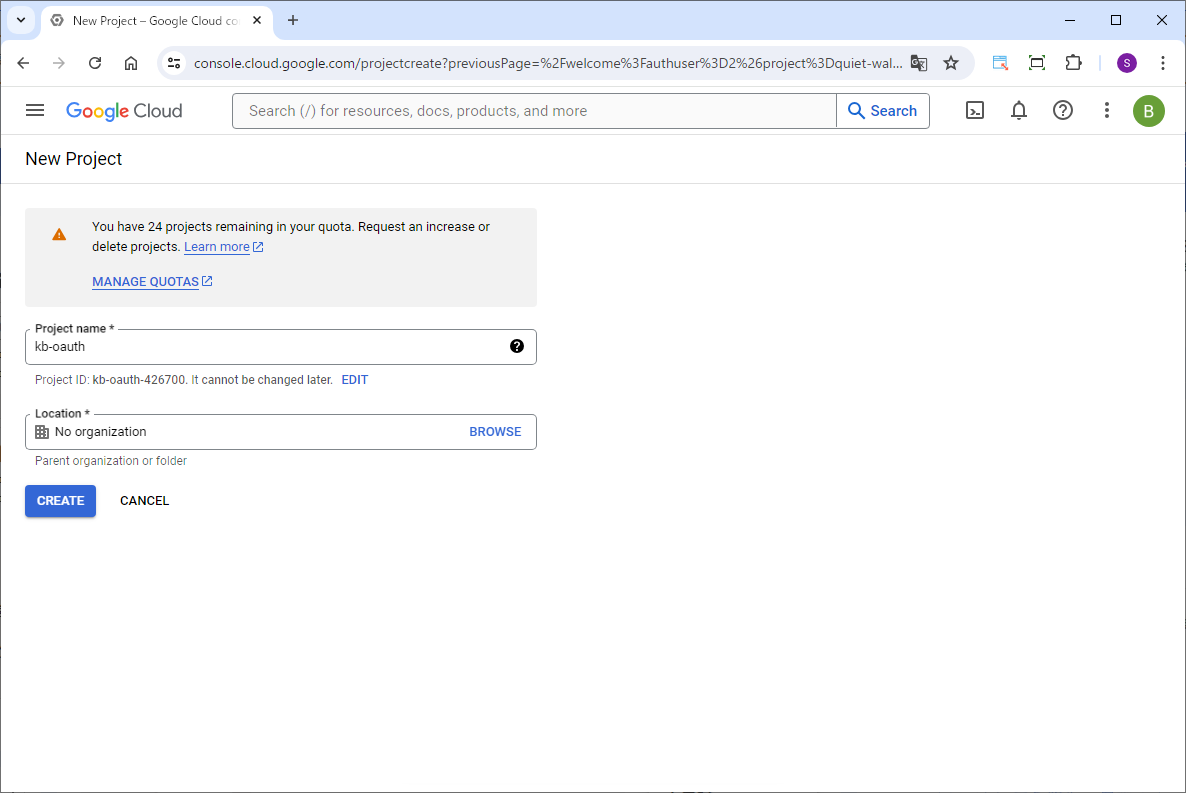Open the Chrome extensions puzzle icon
The image size is (1186, 793).
tap(1073, 63)
